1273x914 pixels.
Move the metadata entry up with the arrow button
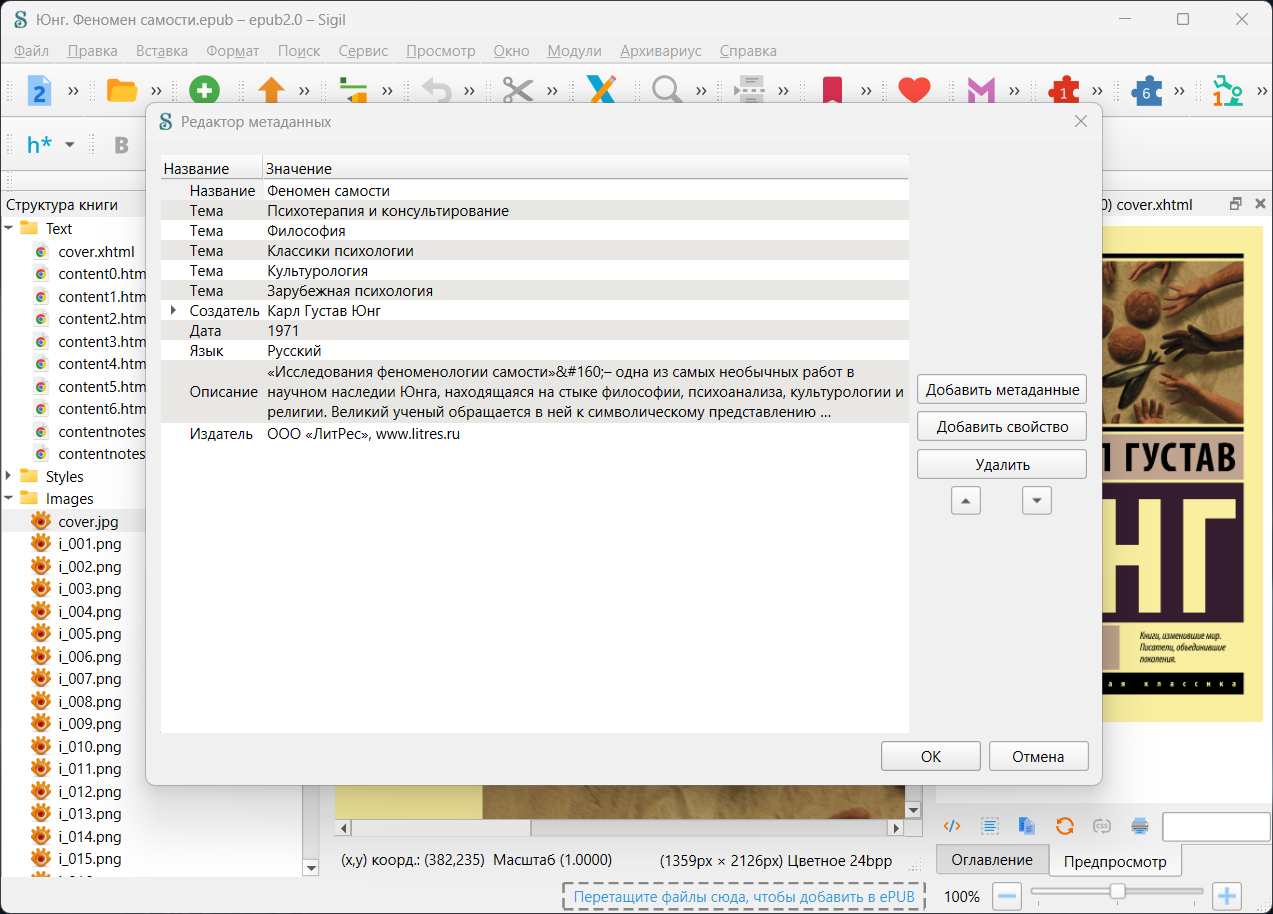966,500
